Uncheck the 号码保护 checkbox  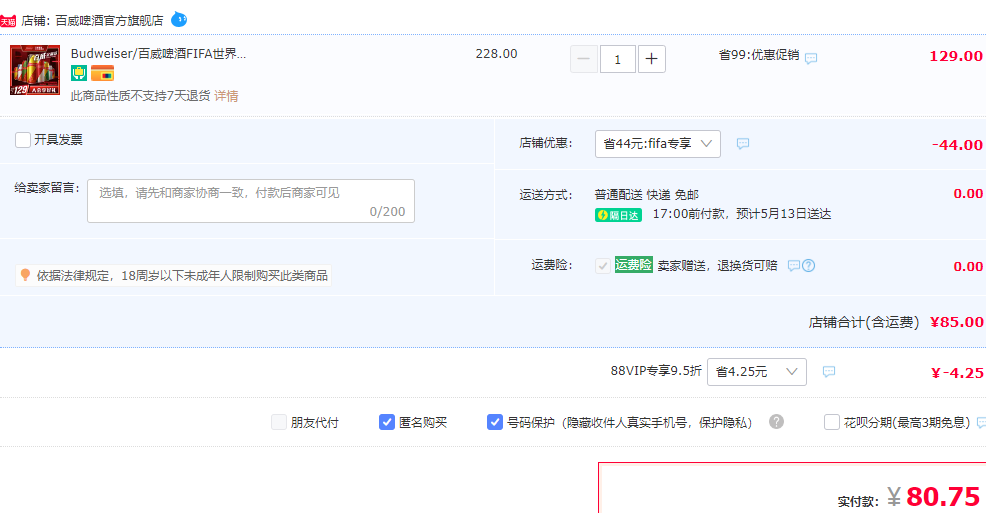495,422
